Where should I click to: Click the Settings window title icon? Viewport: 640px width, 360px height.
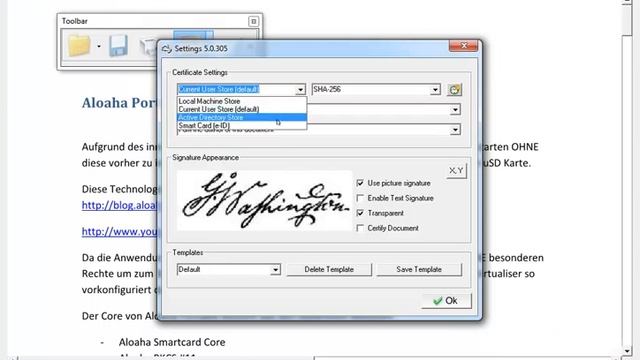pyautogui.click(x=167, y=49)
